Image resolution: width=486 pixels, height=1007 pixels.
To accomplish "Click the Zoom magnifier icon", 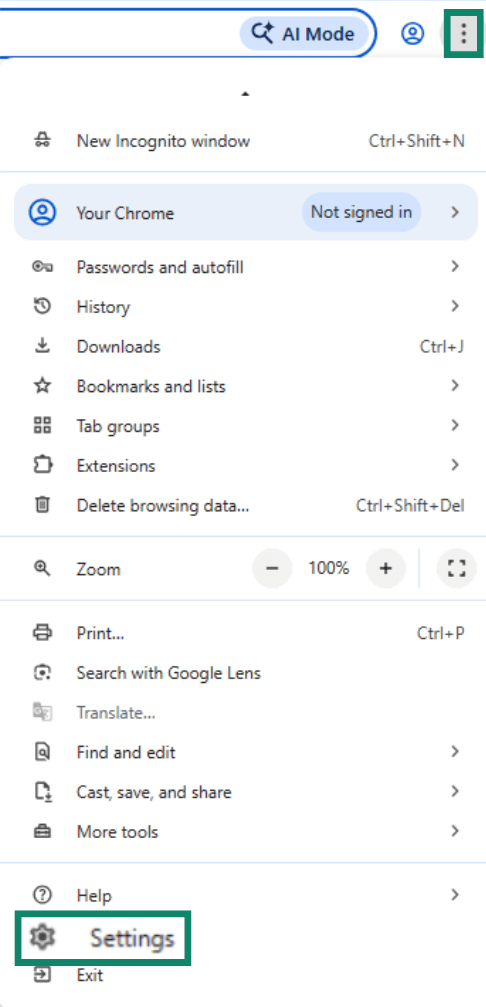I will point(42,568).
